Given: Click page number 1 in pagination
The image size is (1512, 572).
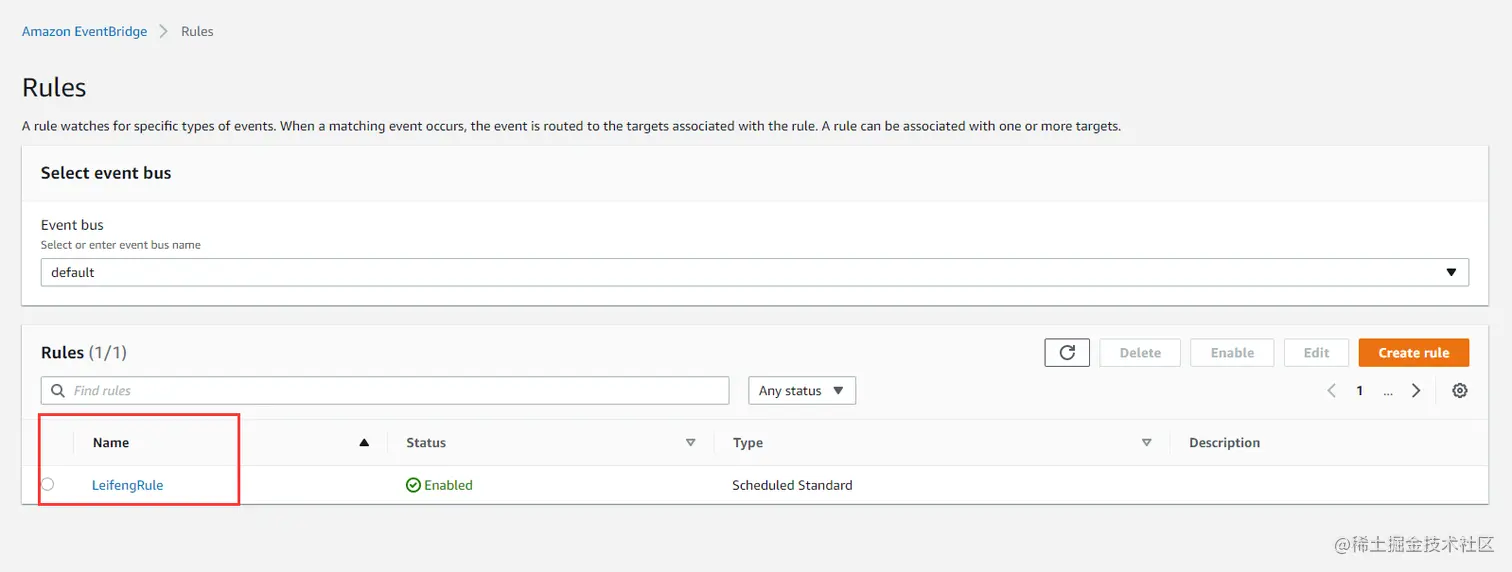Looking at the screenshot, I should click(1360, 391).
